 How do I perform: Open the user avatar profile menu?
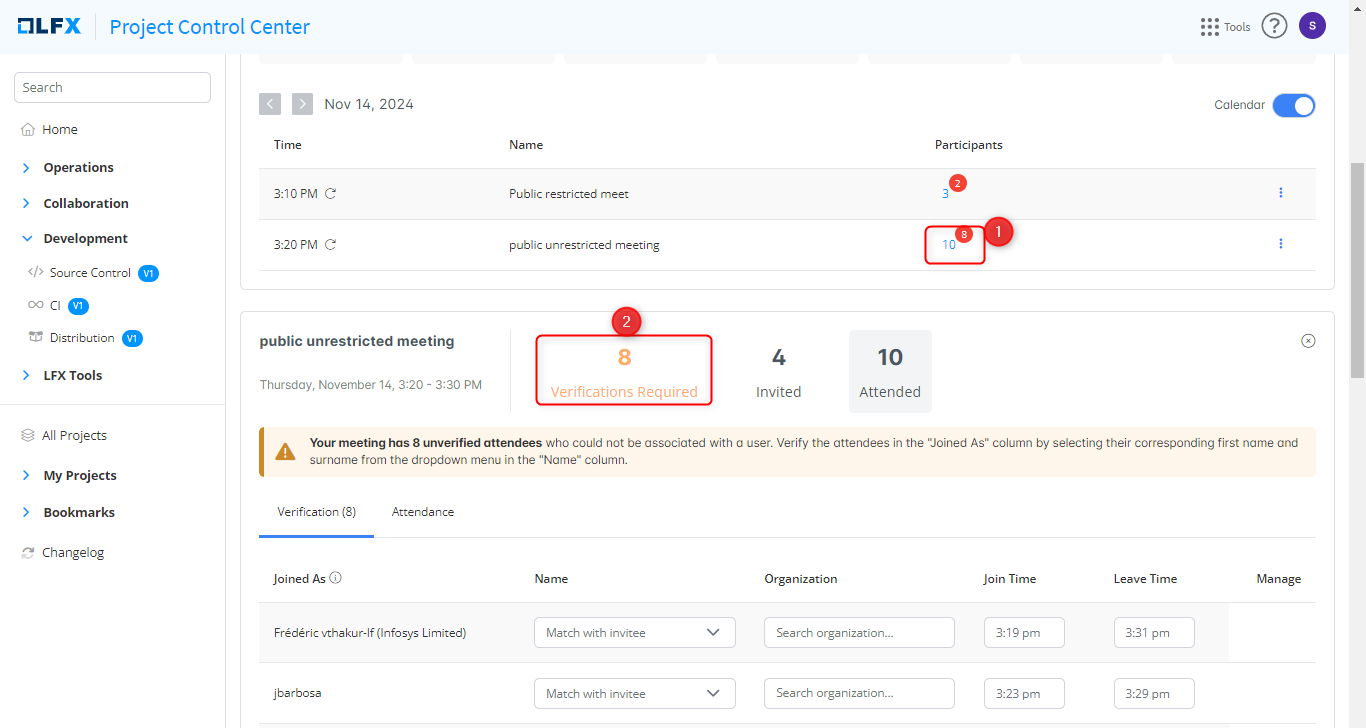point(1312,26)
